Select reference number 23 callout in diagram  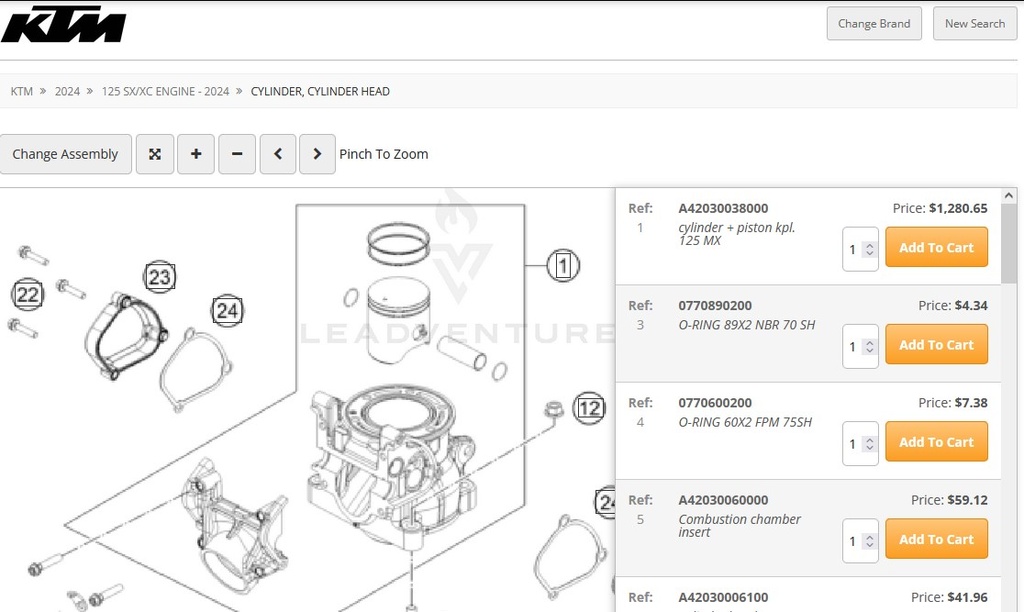159,276
